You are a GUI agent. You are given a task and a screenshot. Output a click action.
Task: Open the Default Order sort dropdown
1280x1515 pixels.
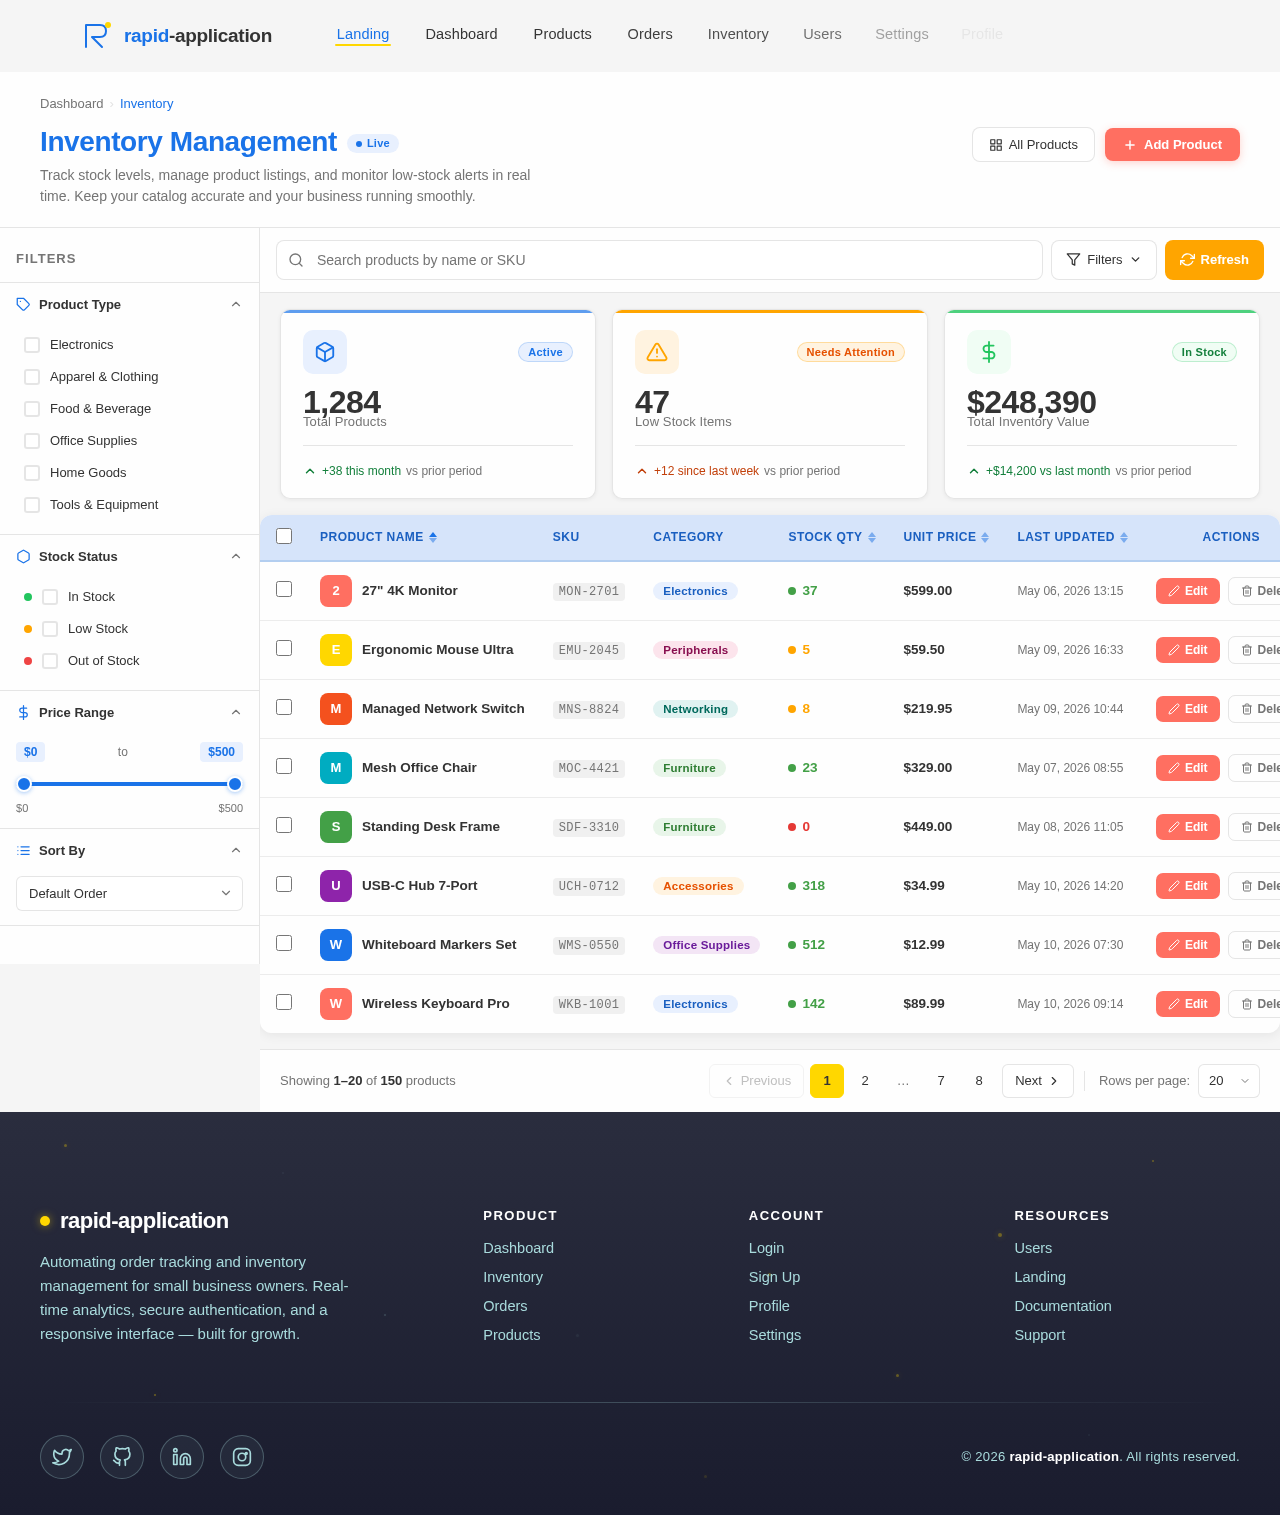coord(129,894)
